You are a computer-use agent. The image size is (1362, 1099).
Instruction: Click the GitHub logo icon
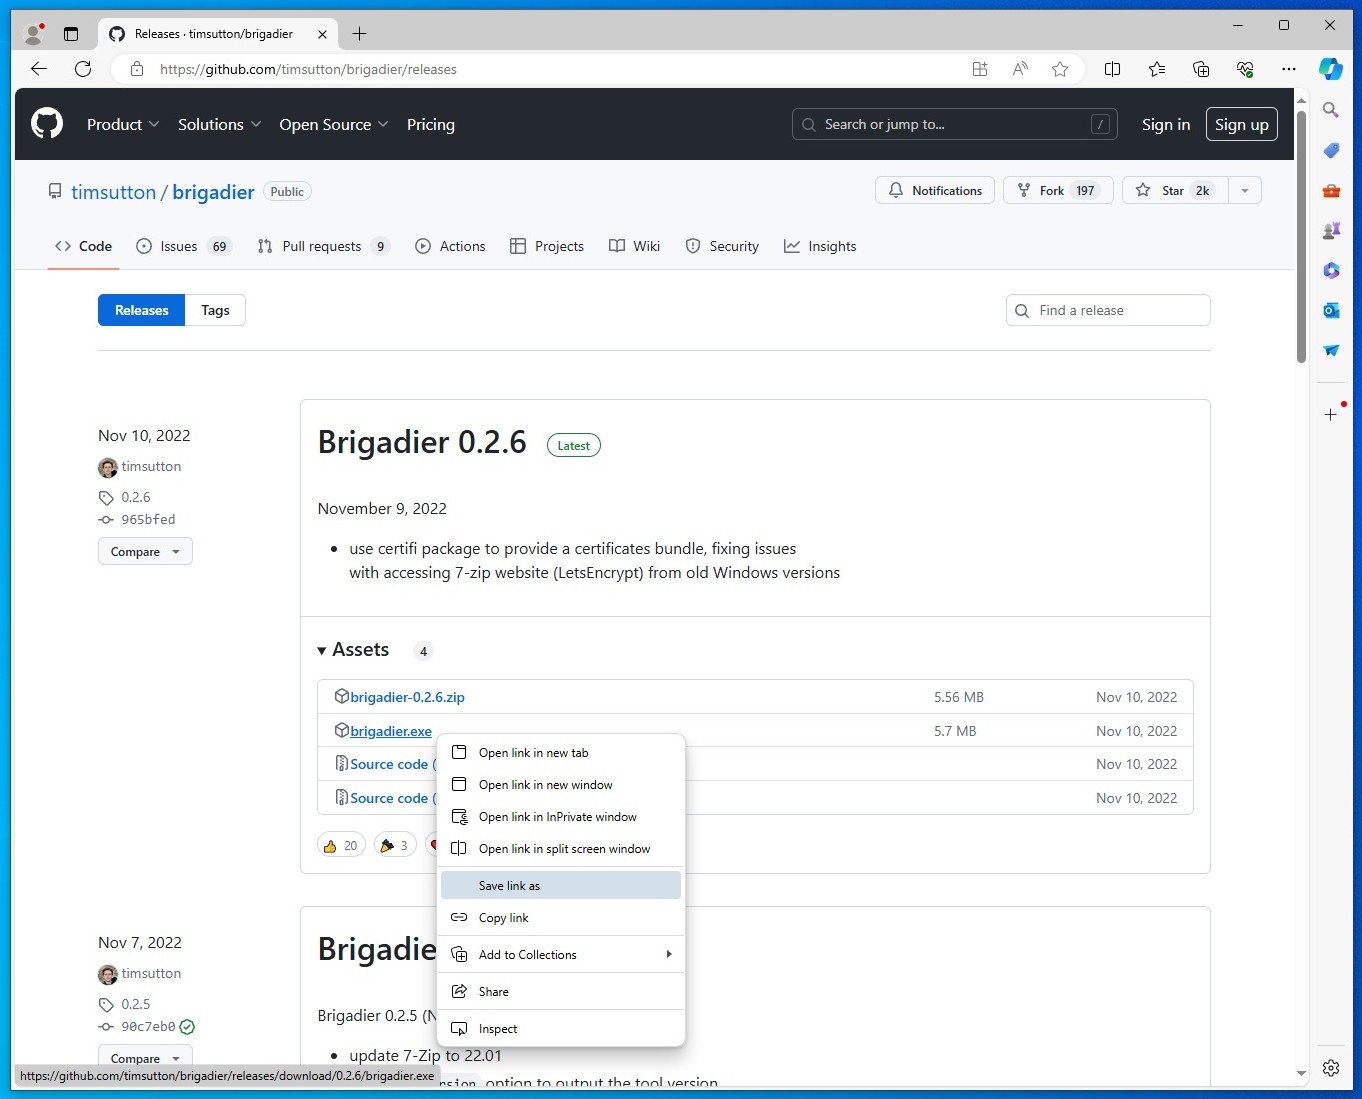(47, 124)
